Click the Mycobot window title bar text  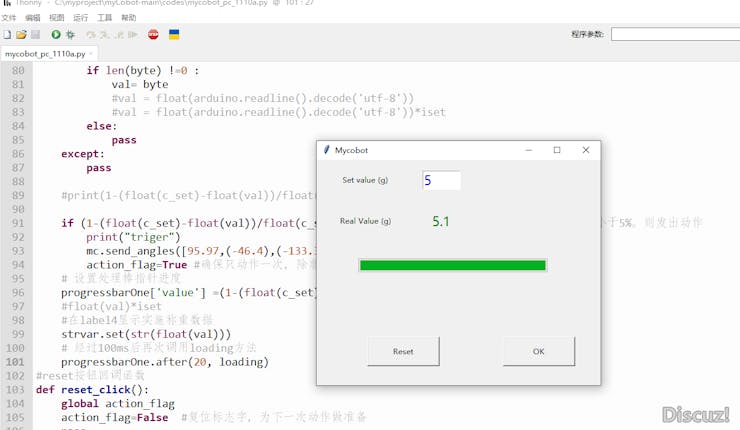(351, 150)
